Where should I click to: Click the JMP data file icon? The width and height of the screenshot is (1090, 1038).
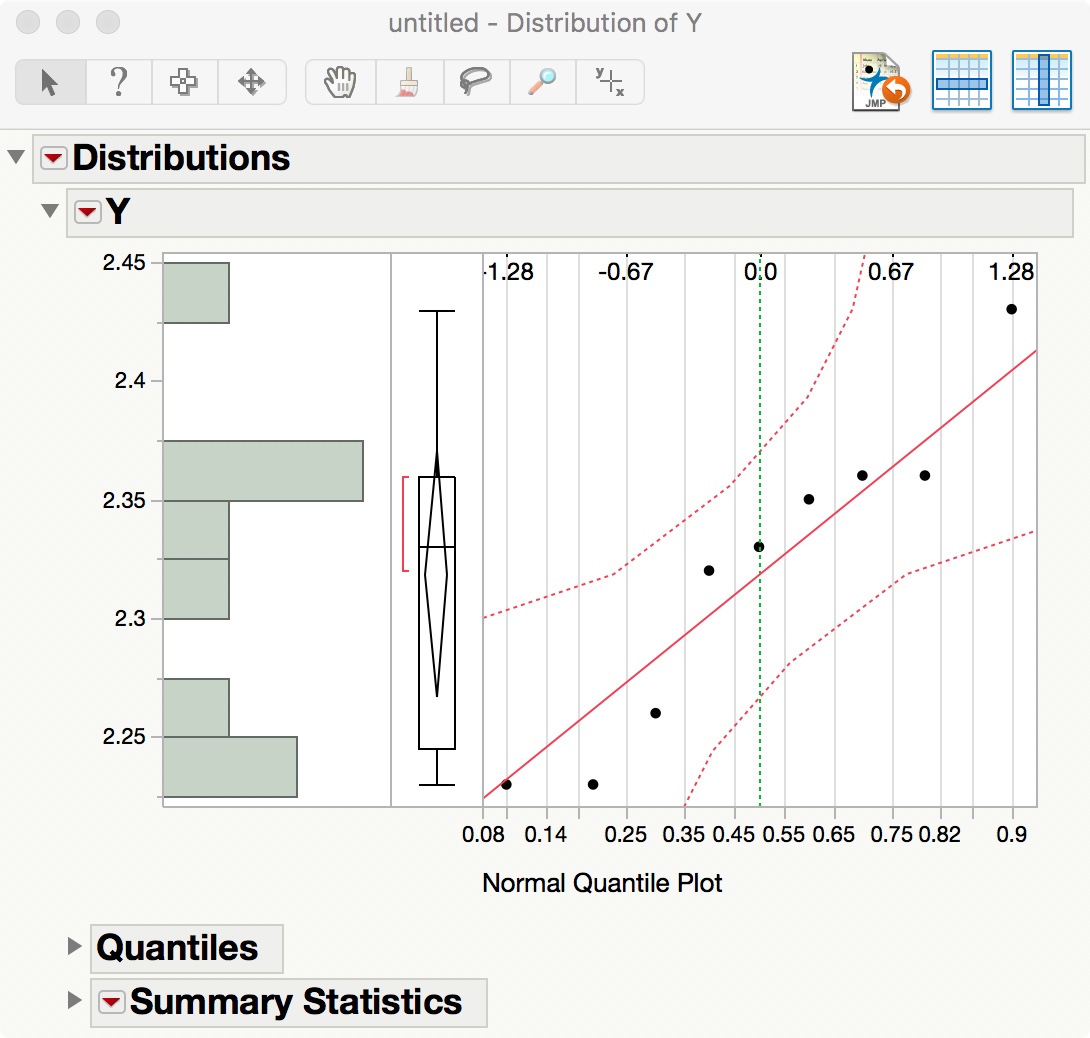pos(878,78)
